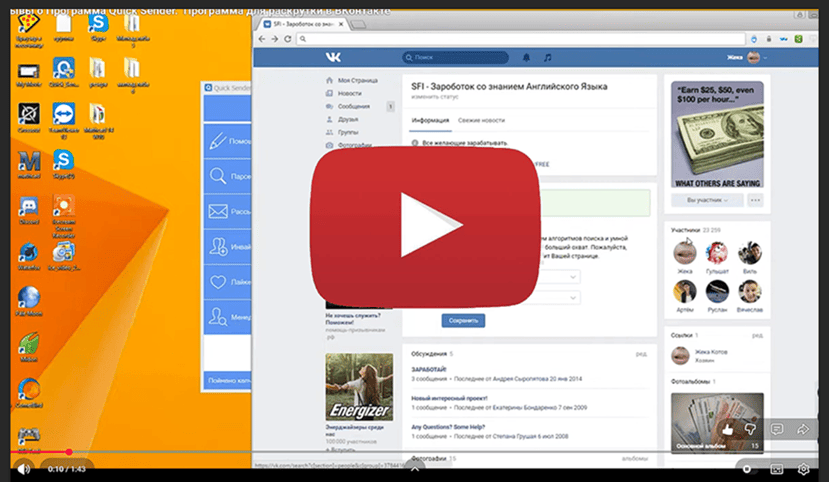Click the person-search manager icon in Quick Sender
The height and width of the screenshot is (482, 829).
click(x=217, y=317)
